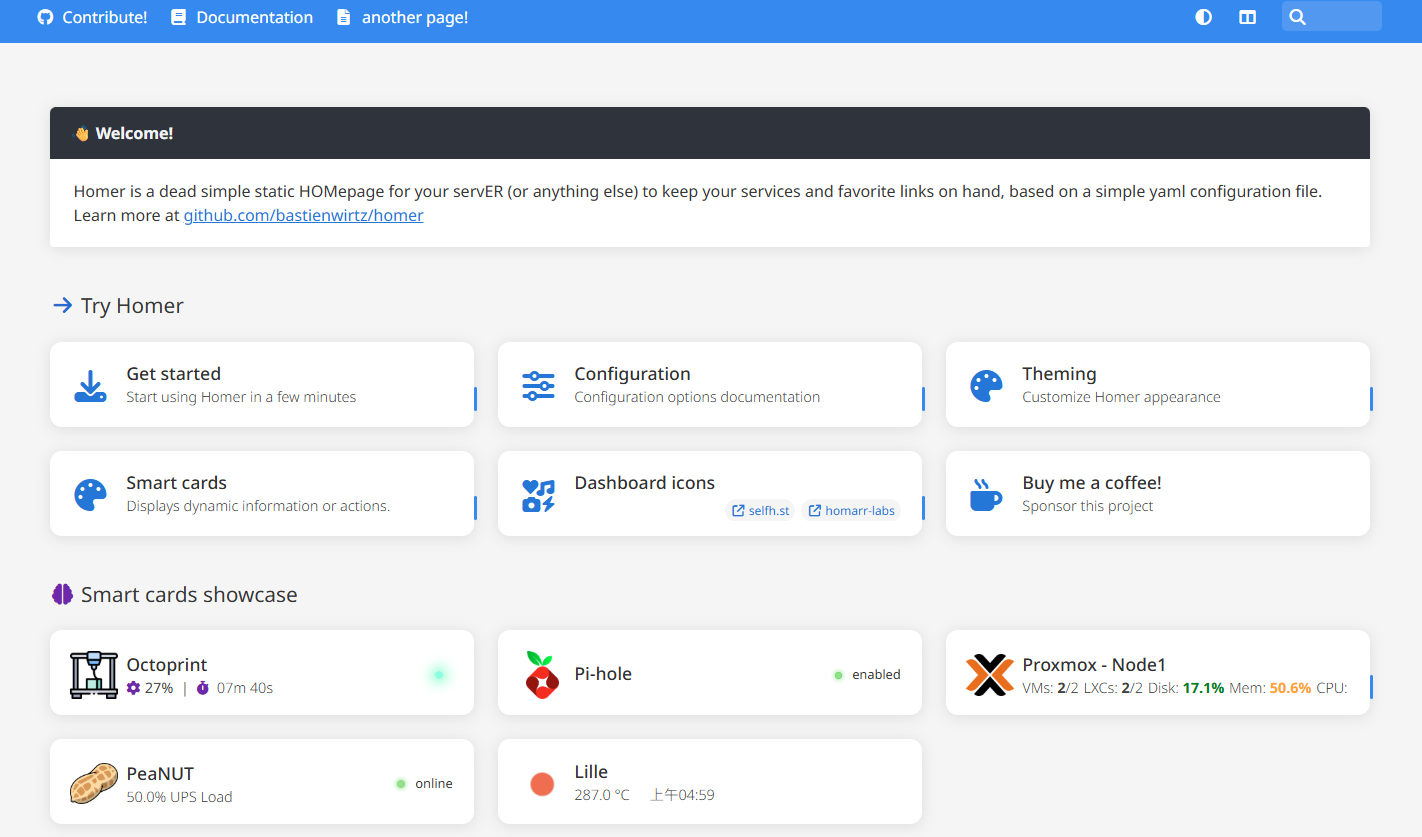Follow the github.com/bastienwirtz/homer link
This screenshot has width=1422, height=837.
(303, 215)
